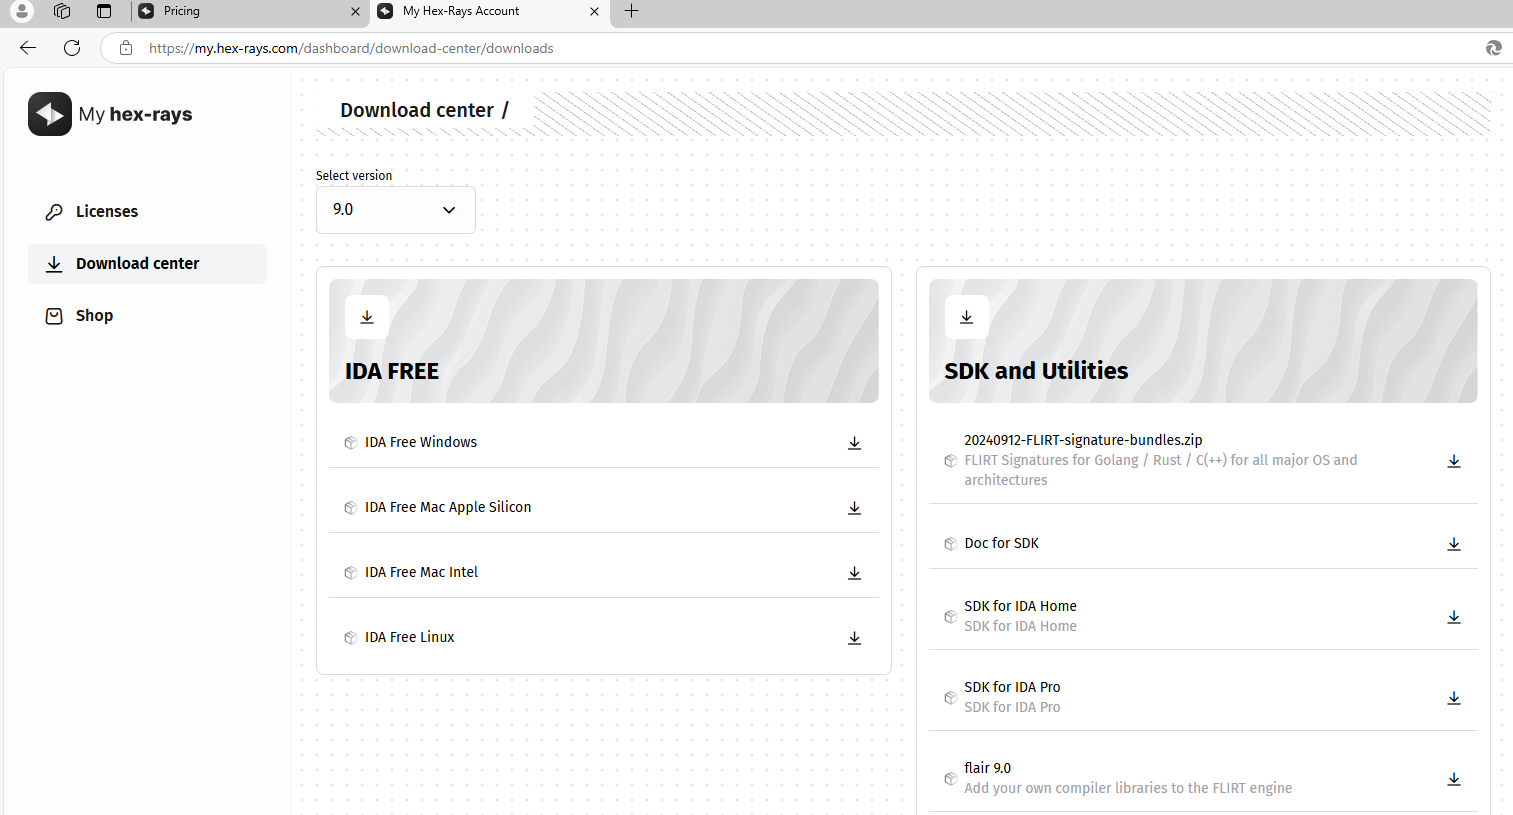Click the package icon beside IDA Free Mac Intel
1513x815 pixels.
pos(351,573)
